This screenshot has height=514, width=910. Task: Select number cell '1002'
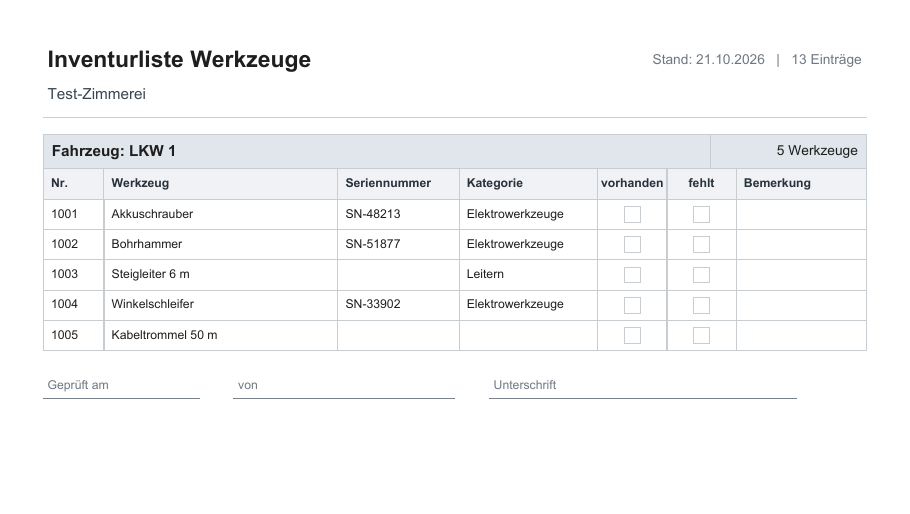point(74,245)
